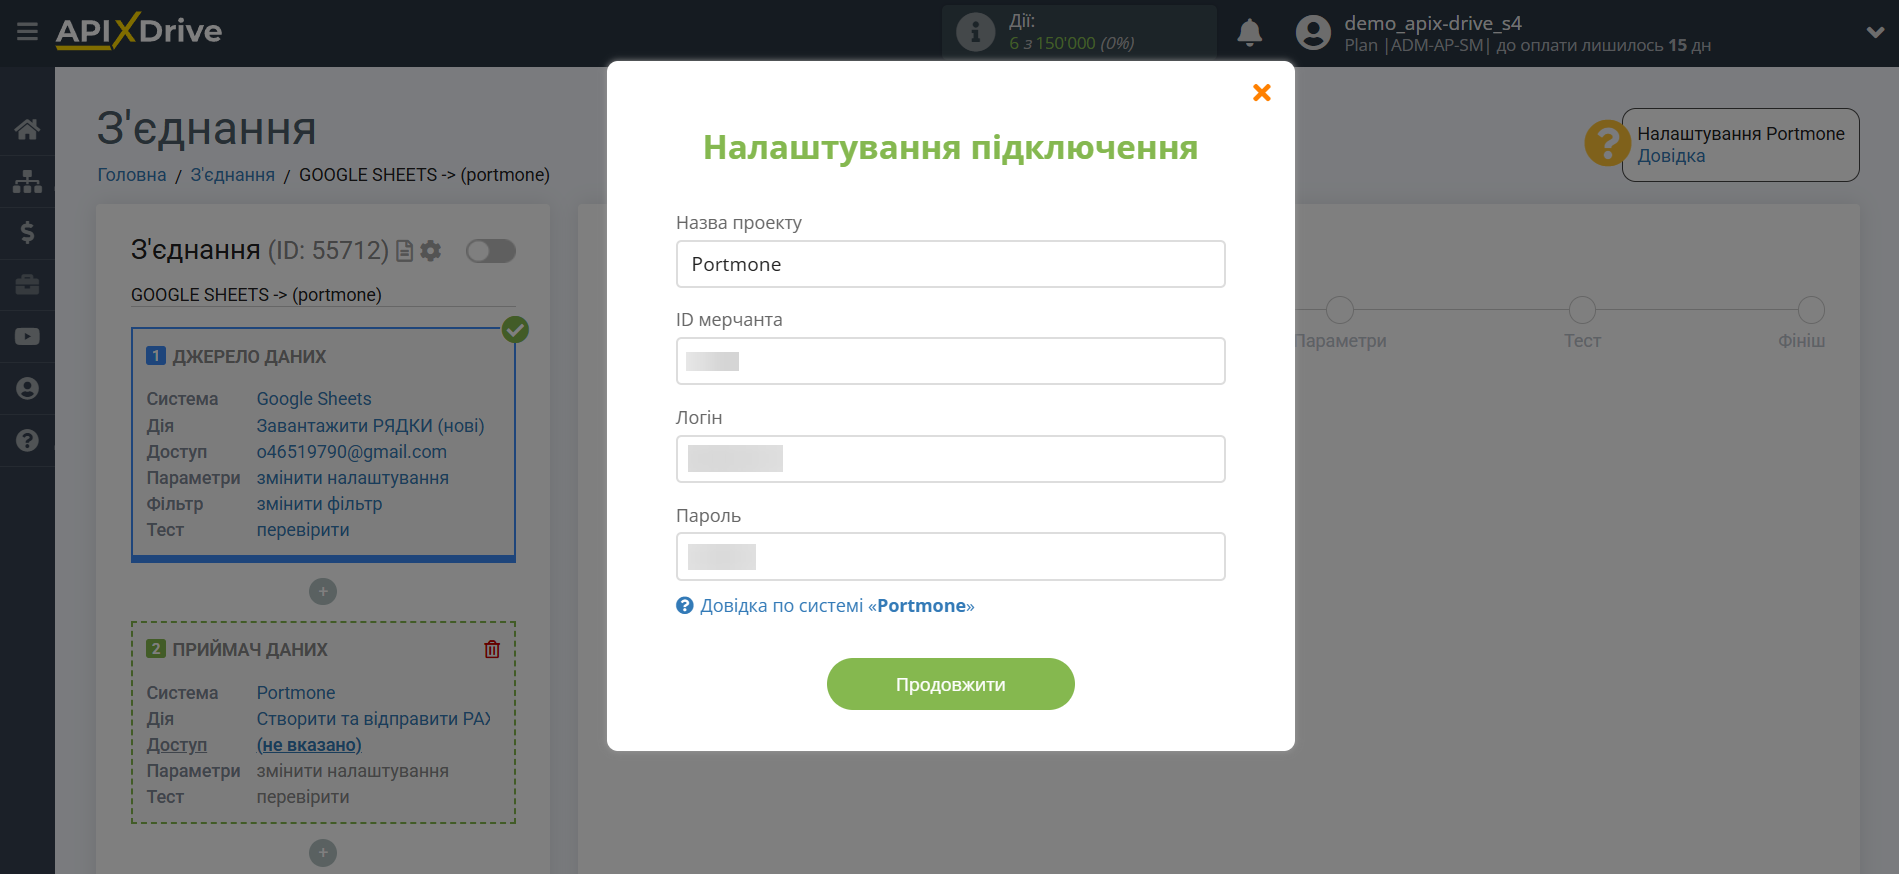Open the Portmone system help link
Image resolution: width=1899 pixels, height=874 pixels.
(x=836, y=606)
